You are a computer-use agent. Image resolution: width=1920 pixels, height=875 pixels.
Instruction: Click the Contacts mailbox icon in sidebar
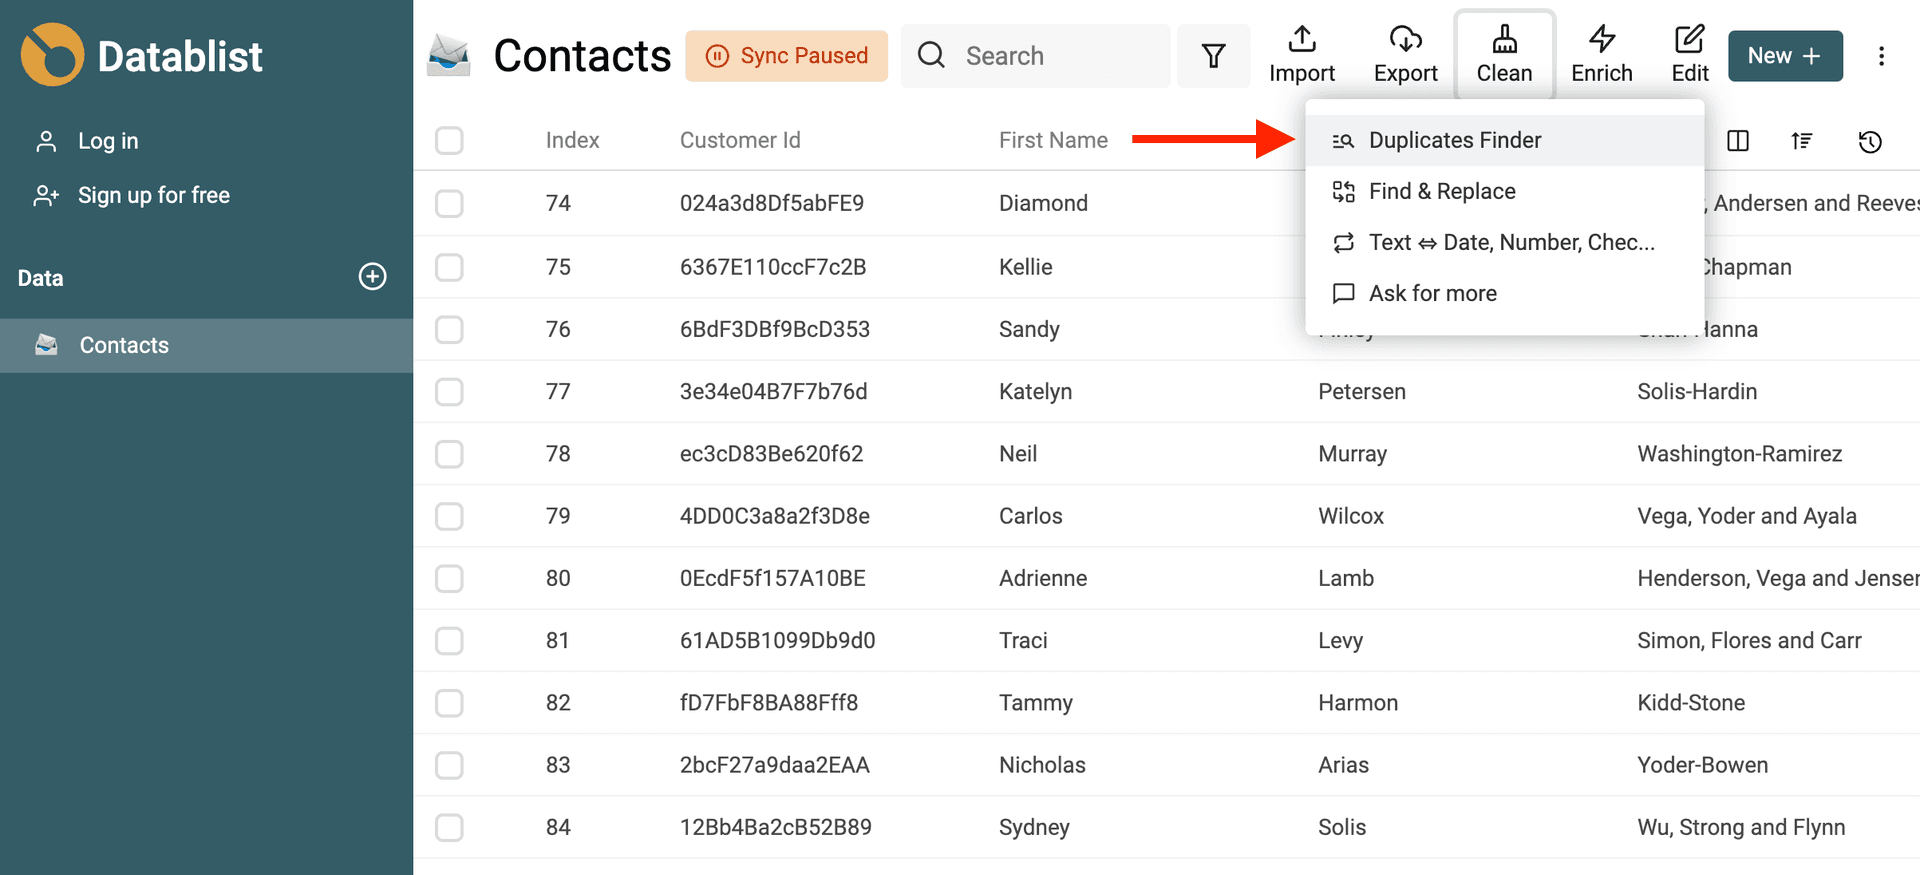[x=46, y=345]
